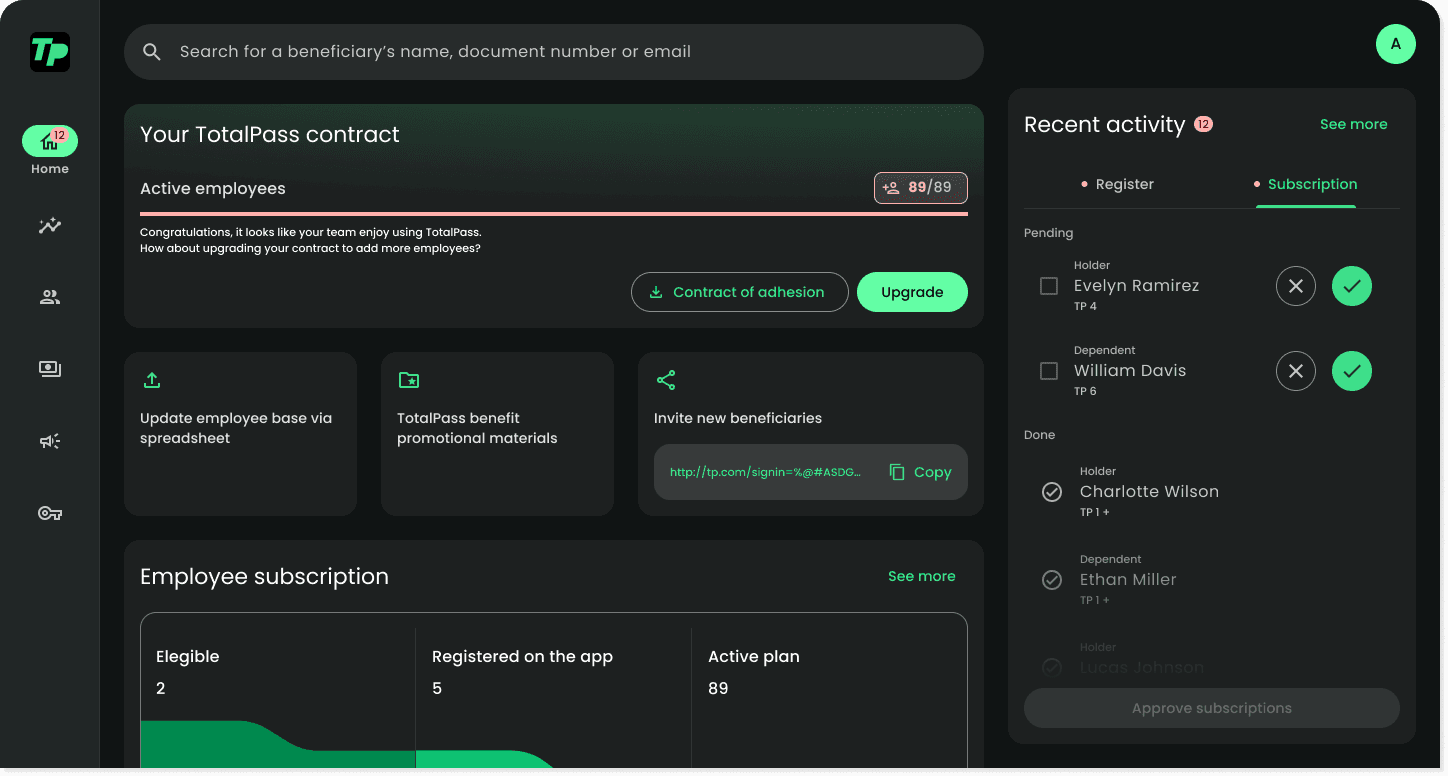Click the share icon on invite card

point(666,380)
